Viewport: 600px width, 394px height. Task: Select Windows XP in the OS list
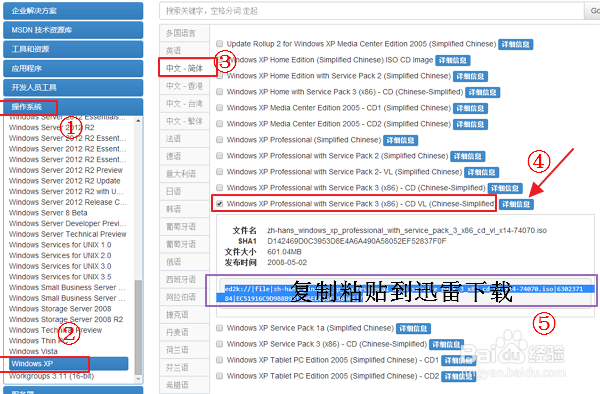coord(68,363)
